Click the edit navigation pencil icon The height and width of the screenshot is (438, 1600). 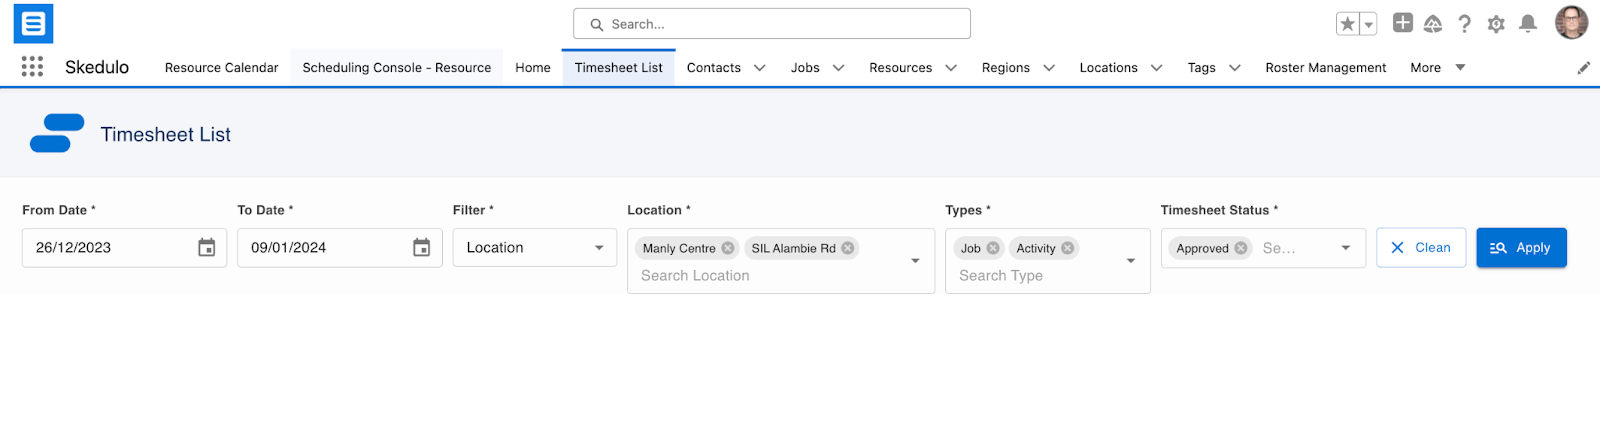(1584, 68)
